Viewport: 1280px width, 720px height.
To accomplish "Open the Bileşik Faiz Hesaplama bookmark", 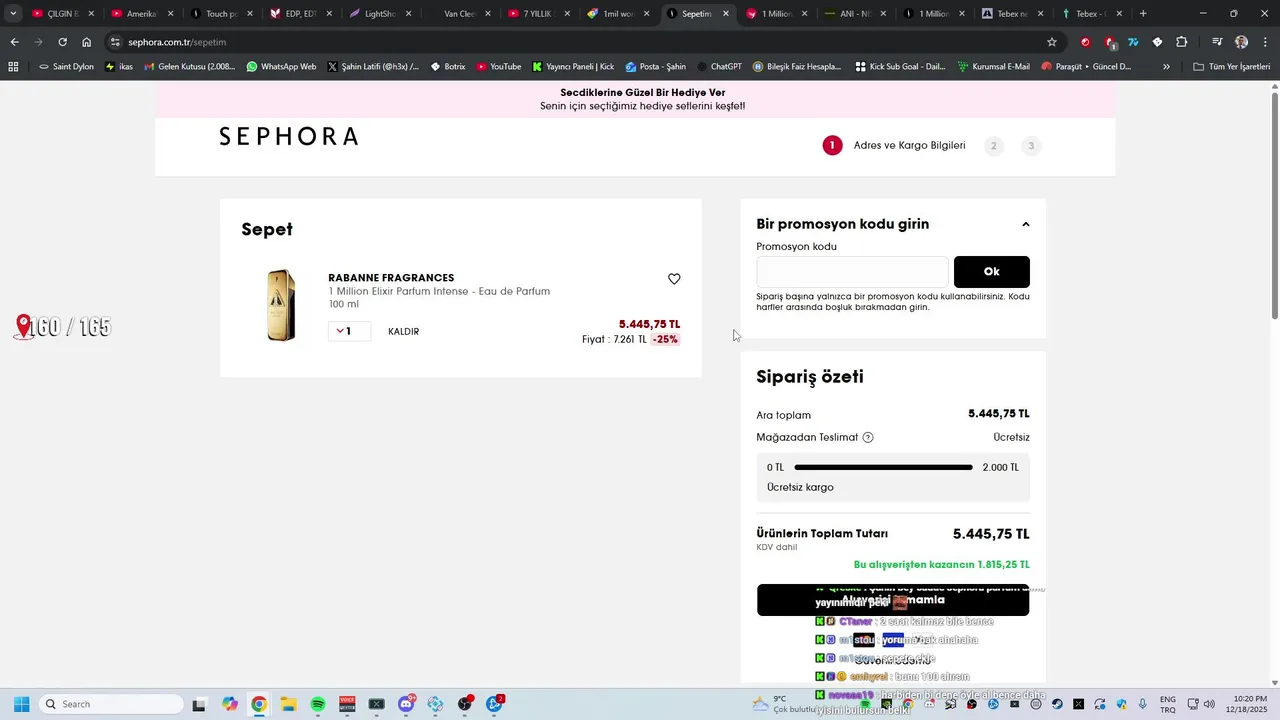I will [797, 67].
